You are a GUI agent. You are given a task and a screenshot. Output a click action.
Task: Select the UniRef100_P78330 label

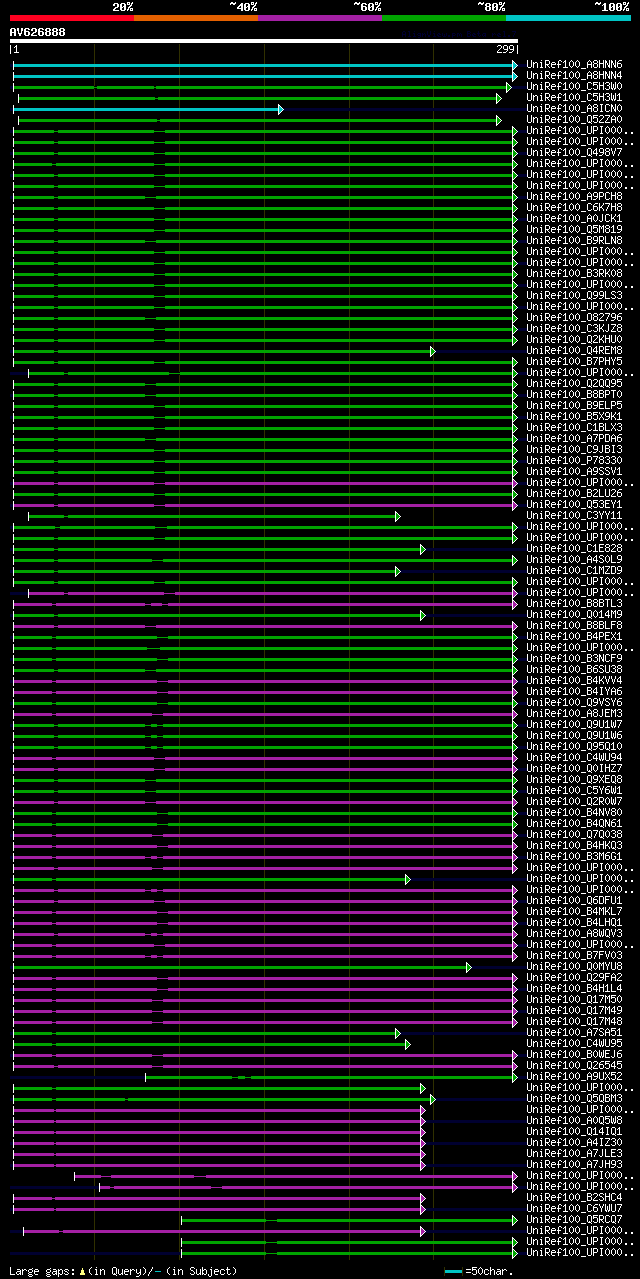(x=574, y=461)
